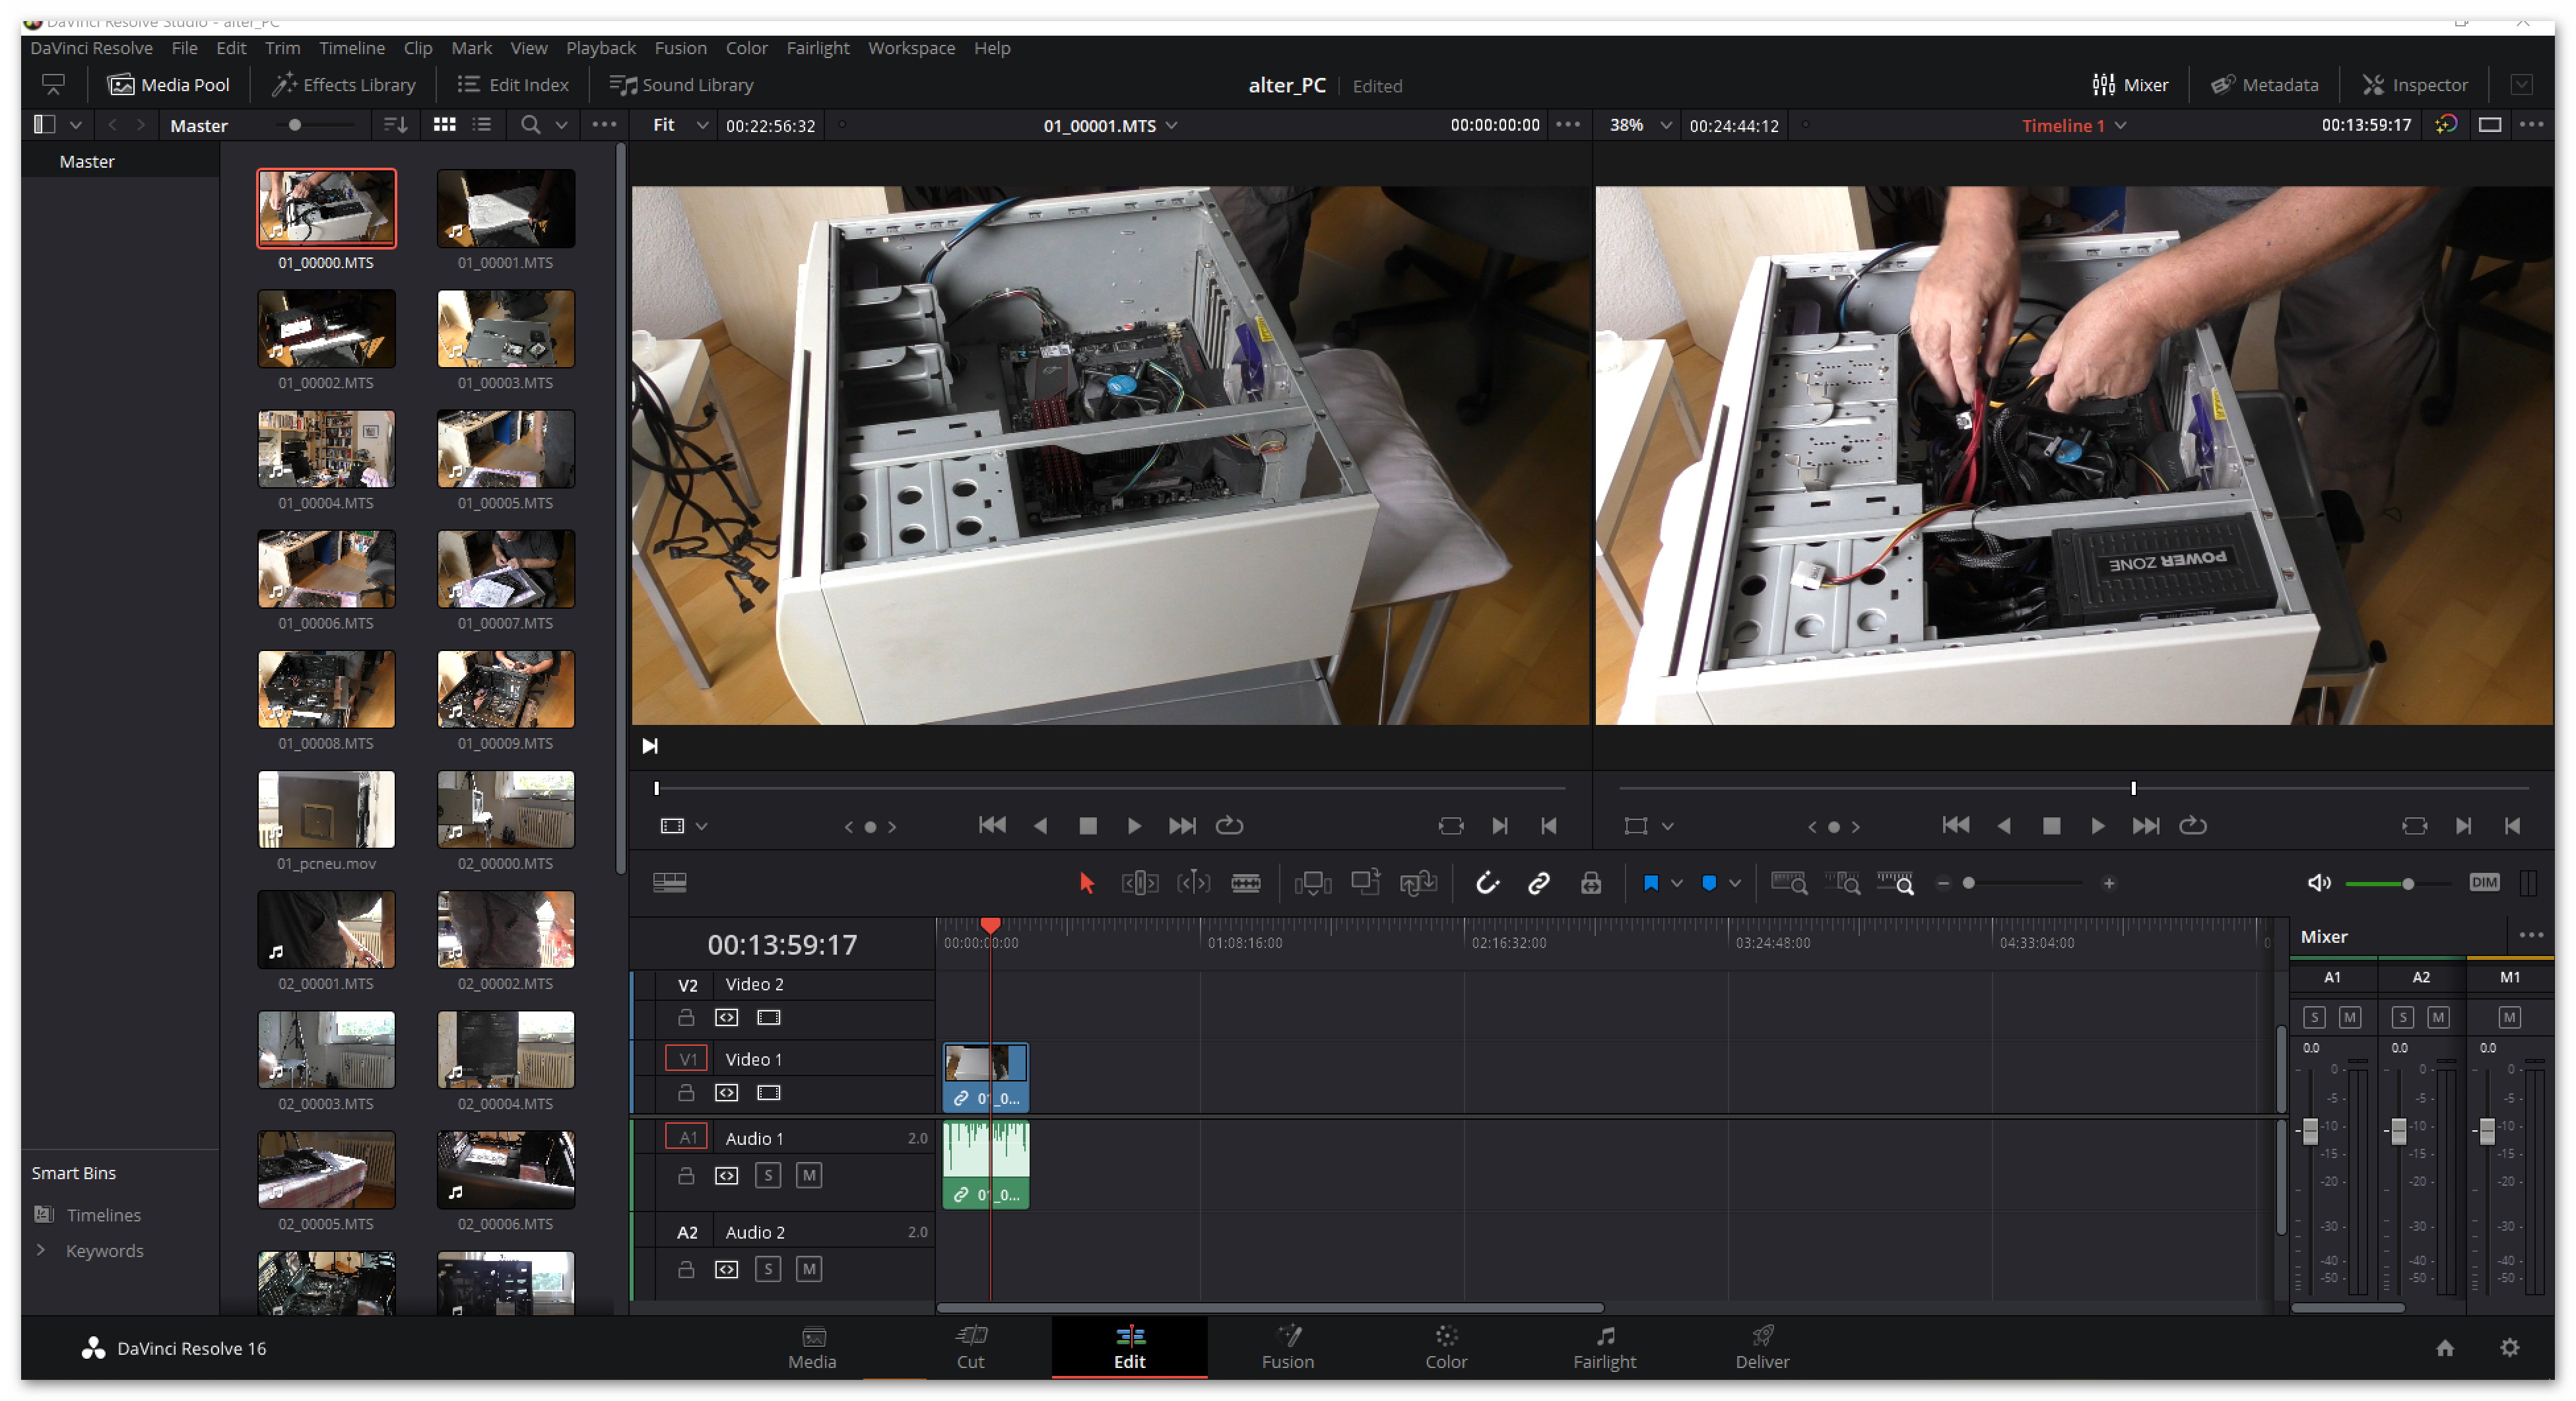This screenshot has height=1401, width=2576.
Task: Mute the Audio 1 track
Action: coord(808,1175)
